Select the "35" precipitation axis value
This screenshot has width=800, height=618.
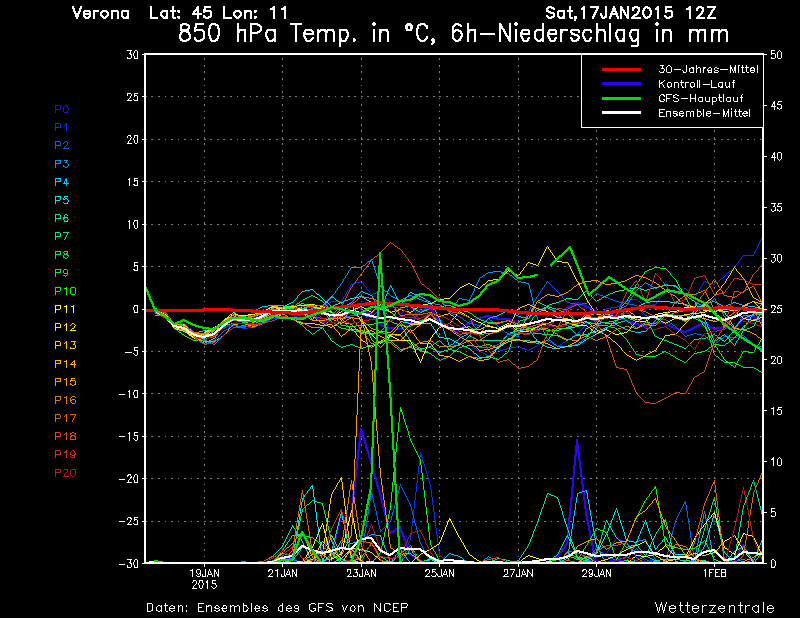pyautogui.click(x=776, y=208)
